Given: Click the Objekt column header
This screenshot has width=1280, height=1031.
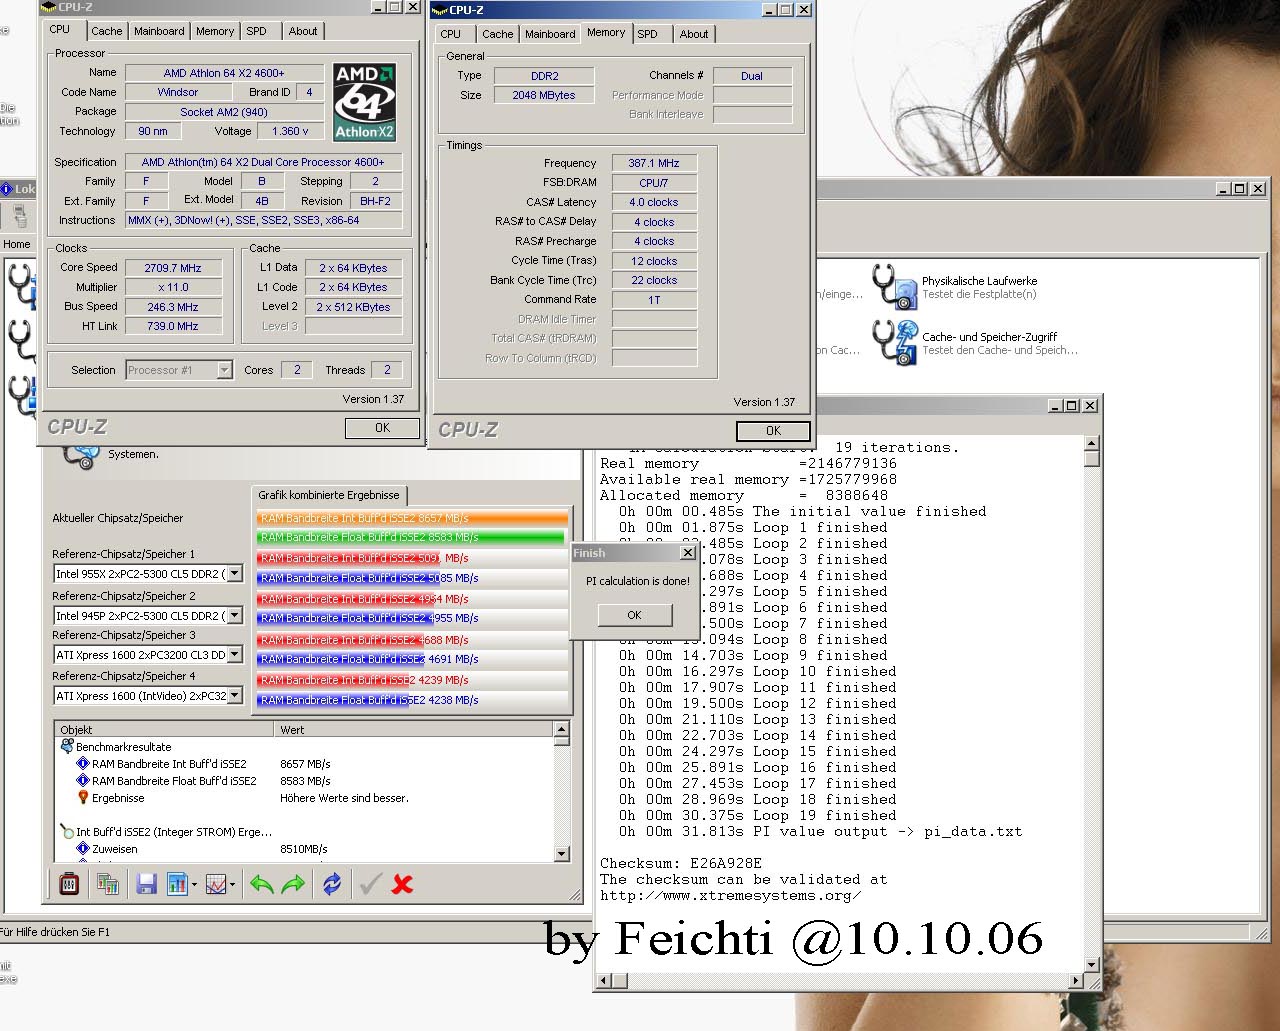Looking at the screenshot, I should click(164, 730).
